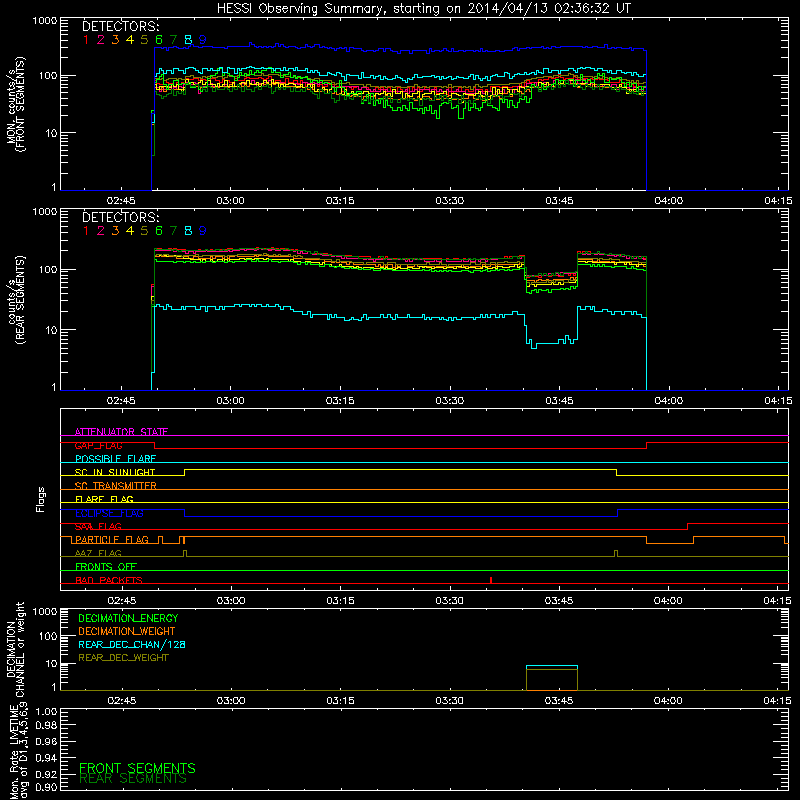The image size is (800, 800).
Task: Click the vertical Flags axis title
Action: 41,499
